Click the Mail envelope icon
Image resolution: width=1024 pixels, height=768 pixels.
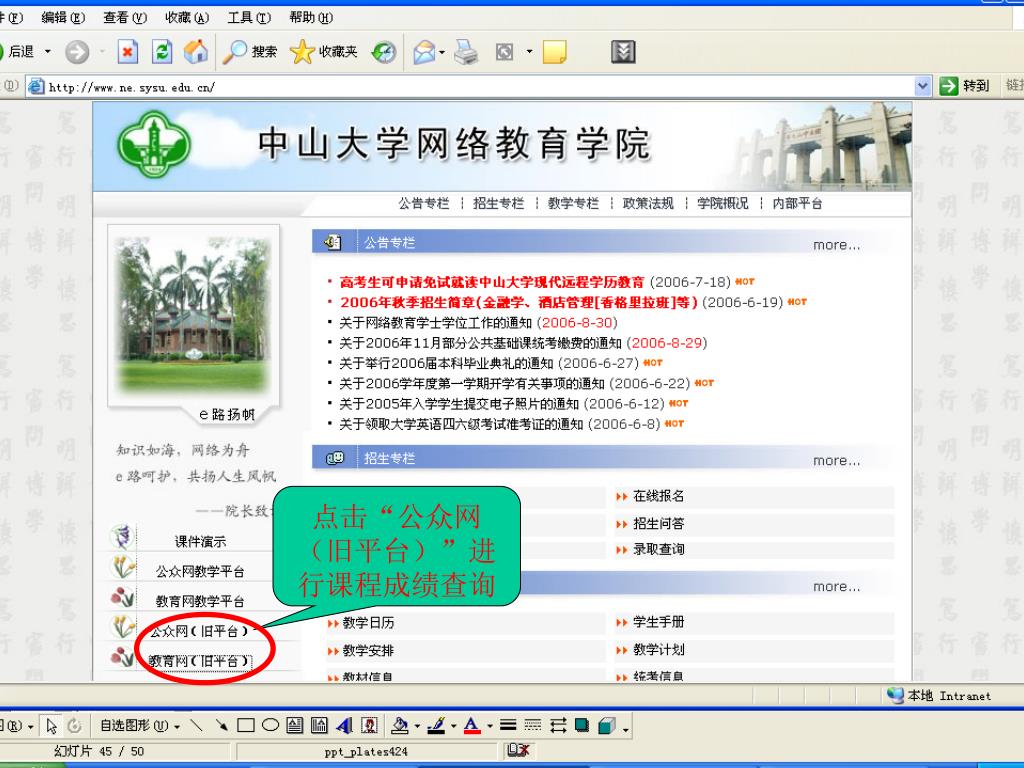[x=424, y=52]
